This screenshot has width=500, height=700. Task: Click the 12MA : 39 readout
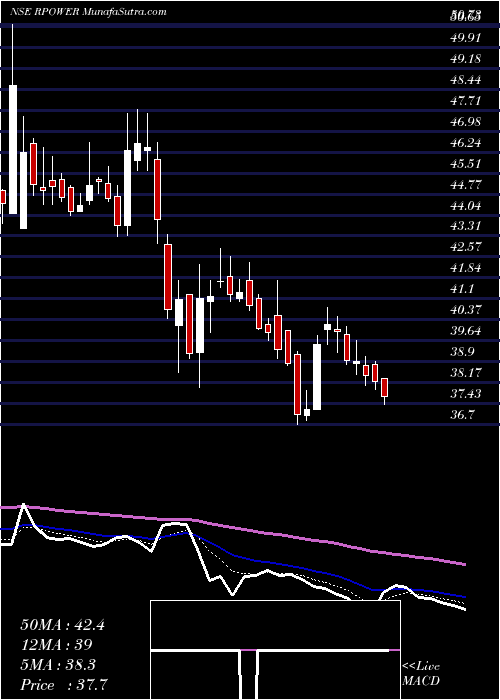56,645
